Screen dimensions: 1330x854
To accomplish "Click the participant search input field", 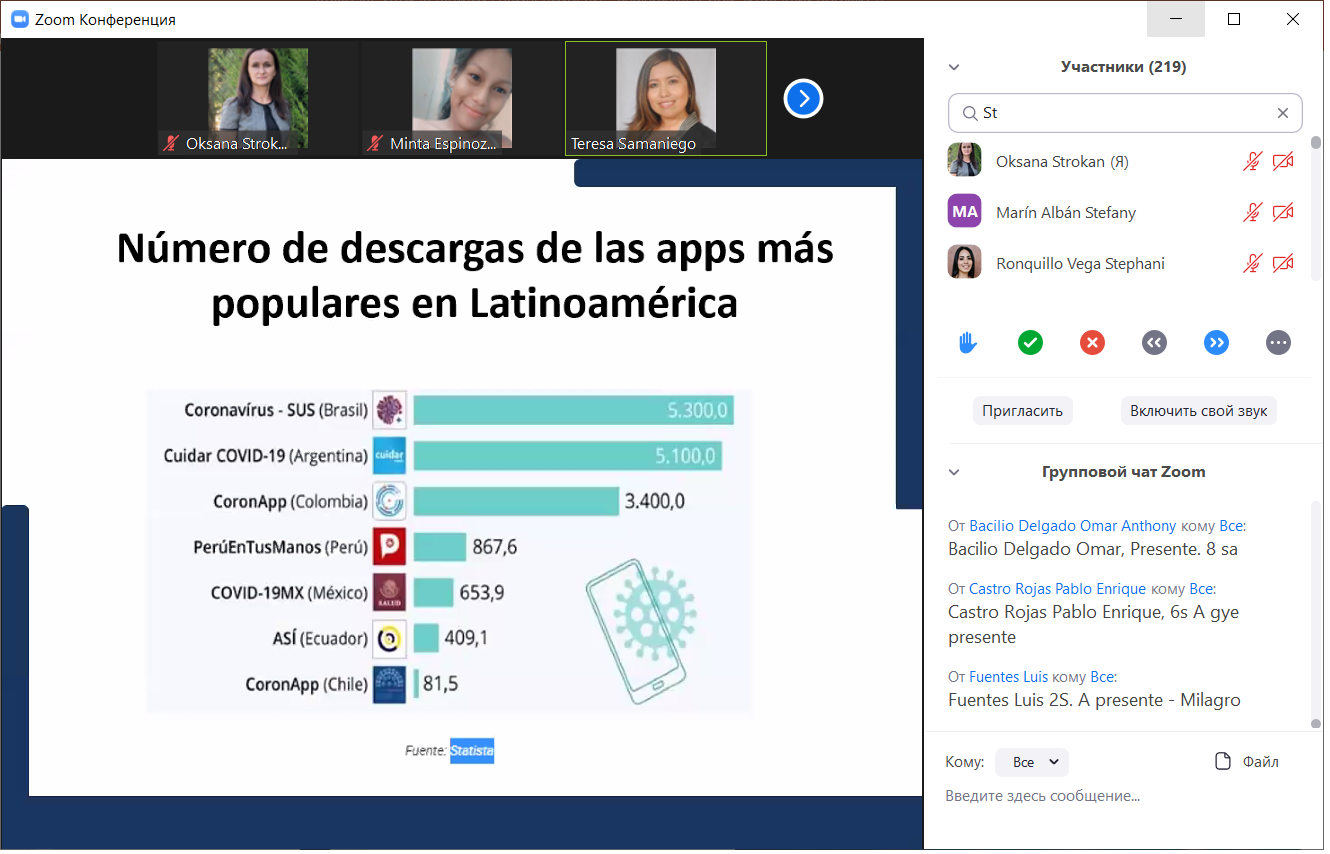I will click(x=1125, y=113).
